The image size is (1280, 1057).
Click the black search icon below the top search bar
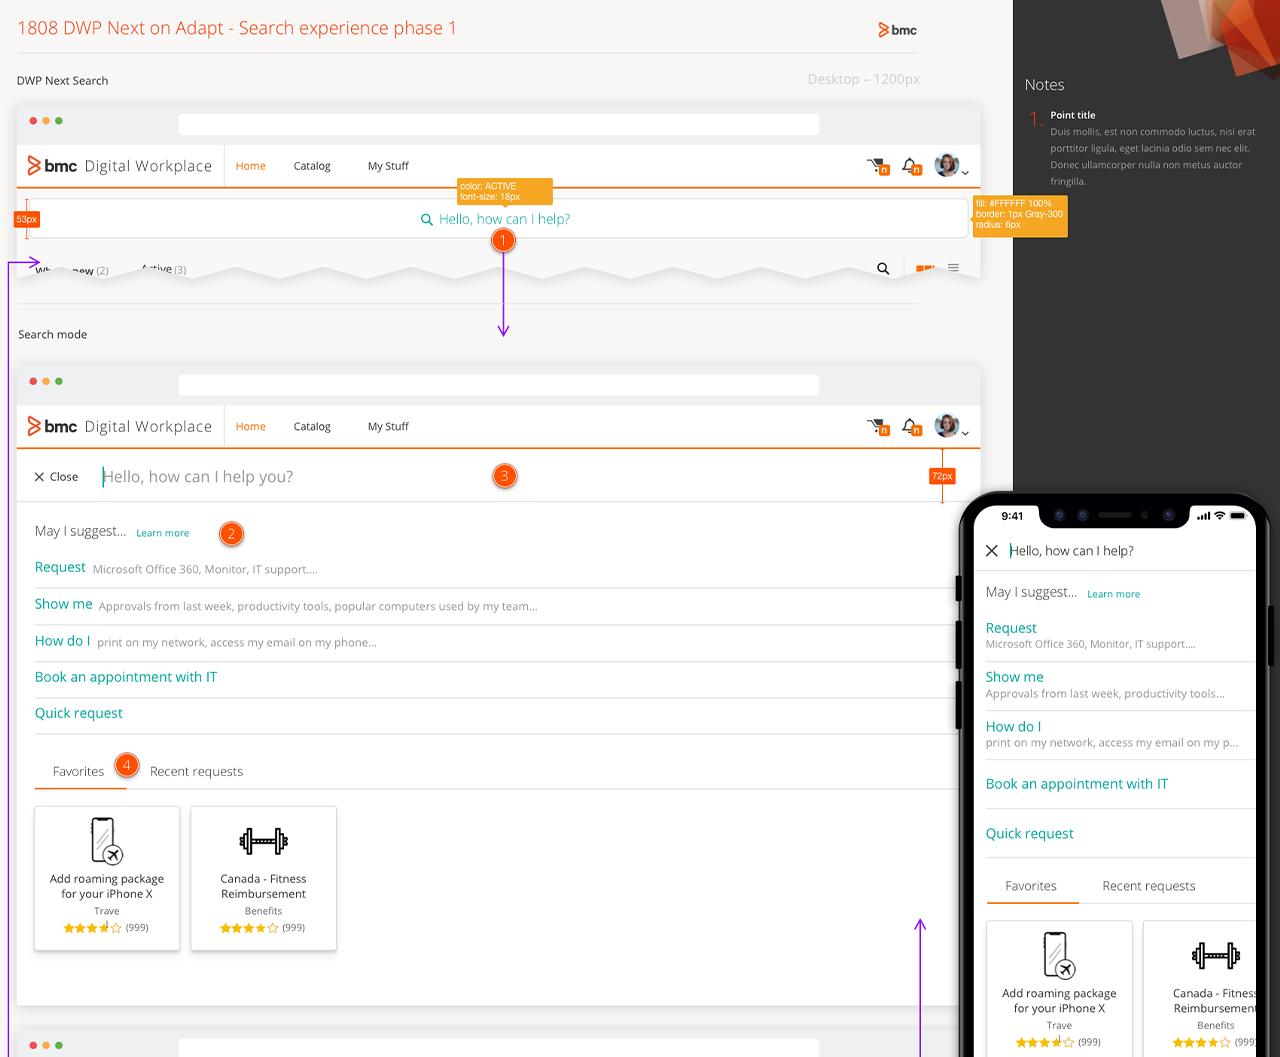(883, 268)
